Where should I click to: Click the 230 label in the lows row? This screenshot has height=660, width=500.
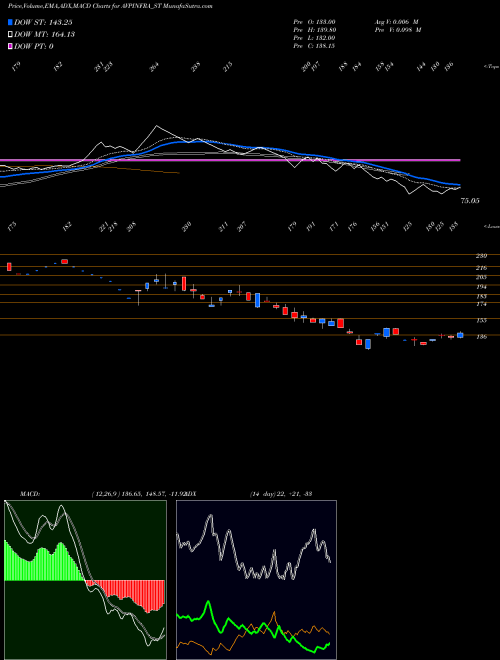click(186, 227)
